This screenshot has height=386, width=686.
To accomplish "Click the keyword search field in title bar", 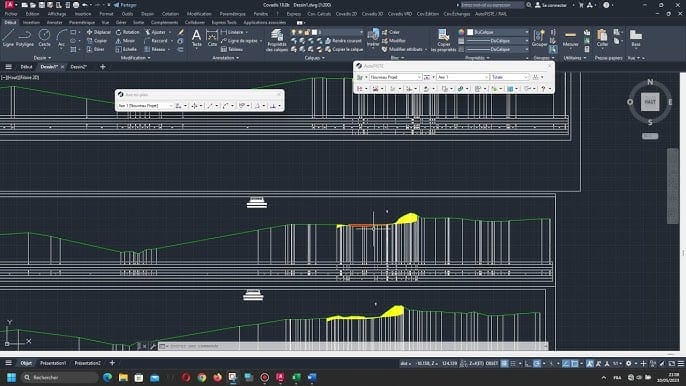I will [x=492, y=5].
